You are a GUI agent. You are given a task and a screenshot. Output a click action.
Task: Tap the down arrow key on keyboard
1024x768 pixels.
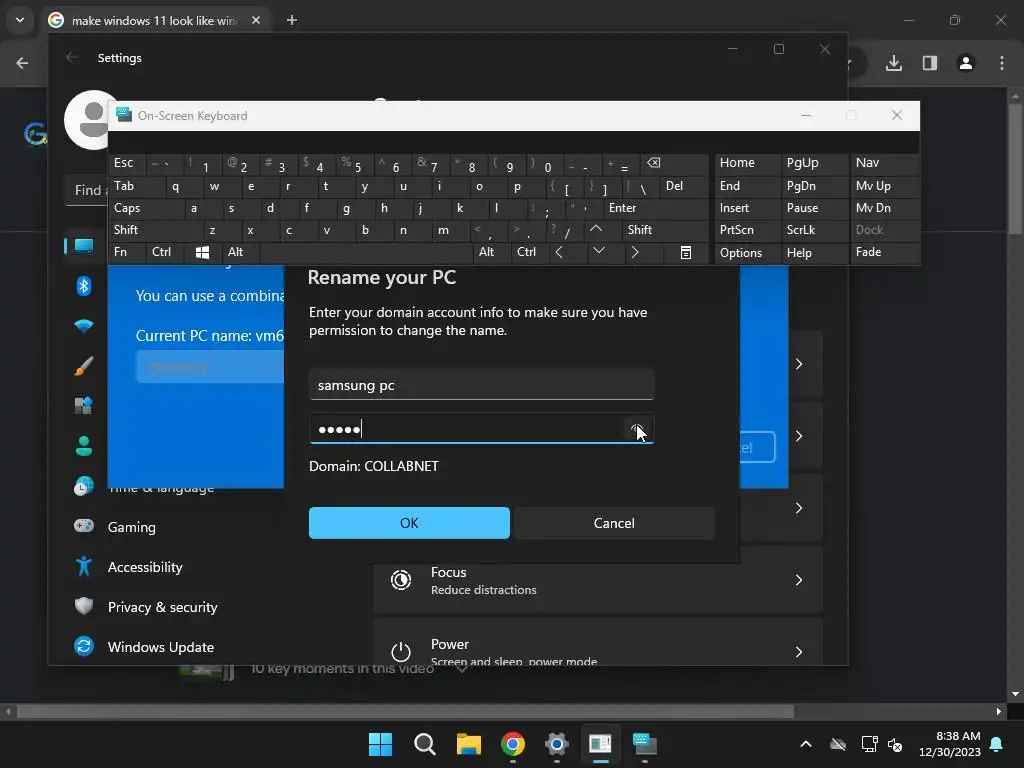pyautogui.click(x=599, y=252)
